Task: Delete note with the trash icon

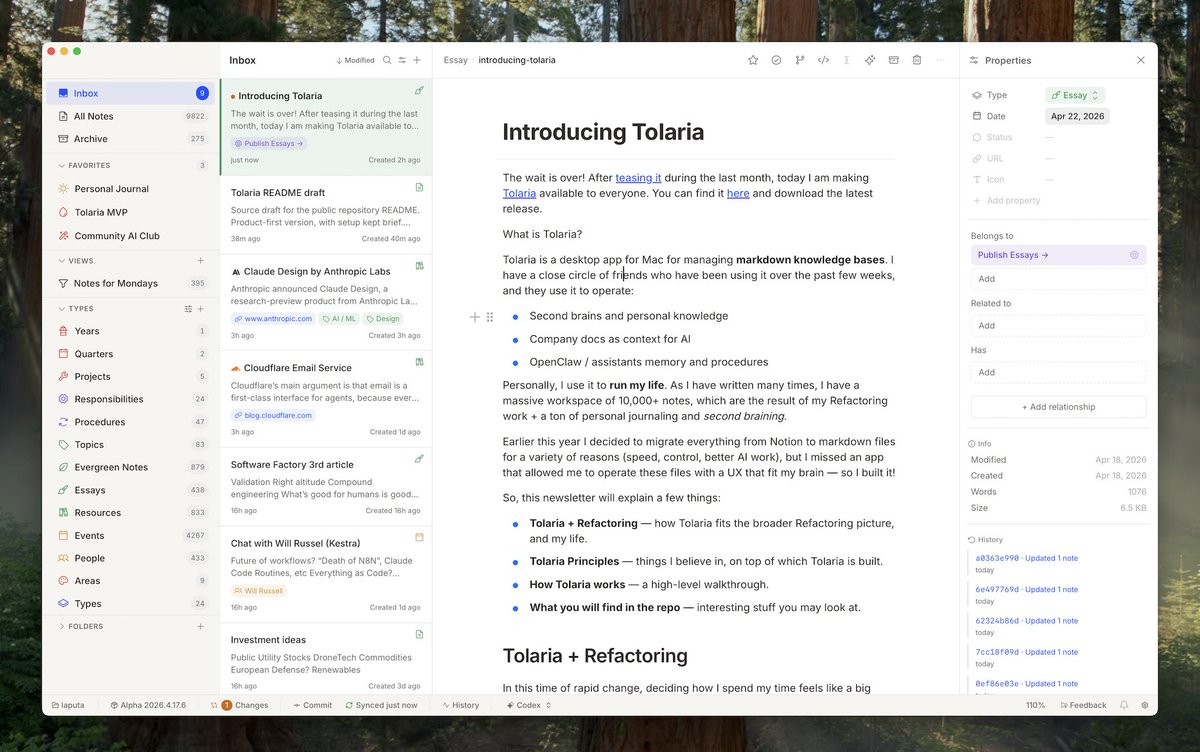Action: pyautogui.click(x=917, y=60)
